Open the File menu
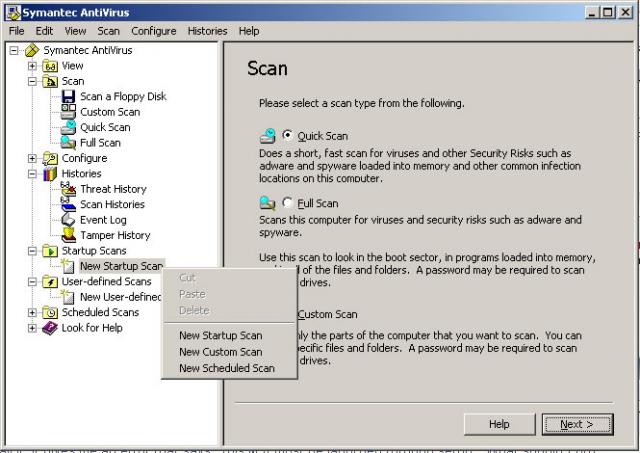 pyautogui.click(x=17, y=31)
